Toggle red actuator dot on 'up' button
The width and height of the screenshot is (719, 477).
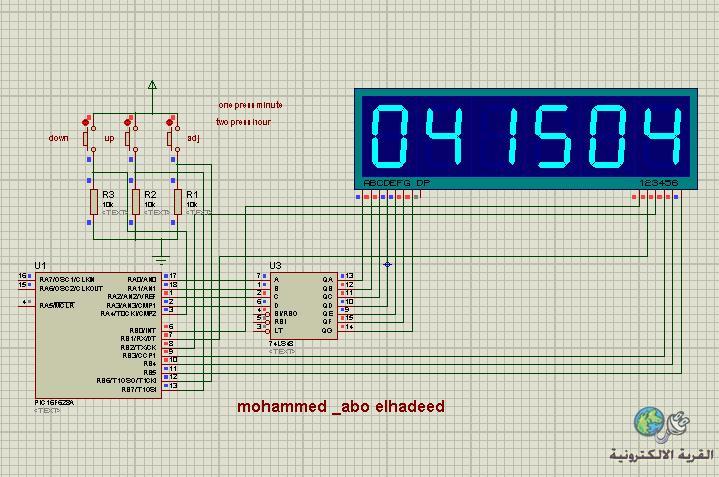click(x=127, y=122)
